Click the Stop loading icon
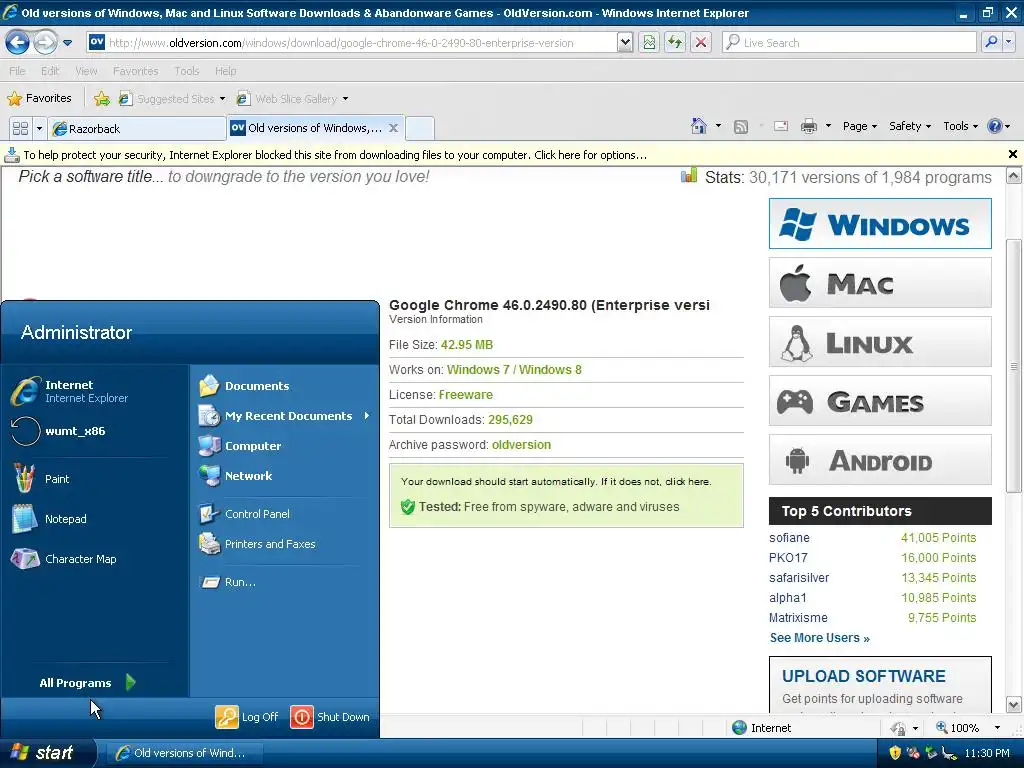 701,43
